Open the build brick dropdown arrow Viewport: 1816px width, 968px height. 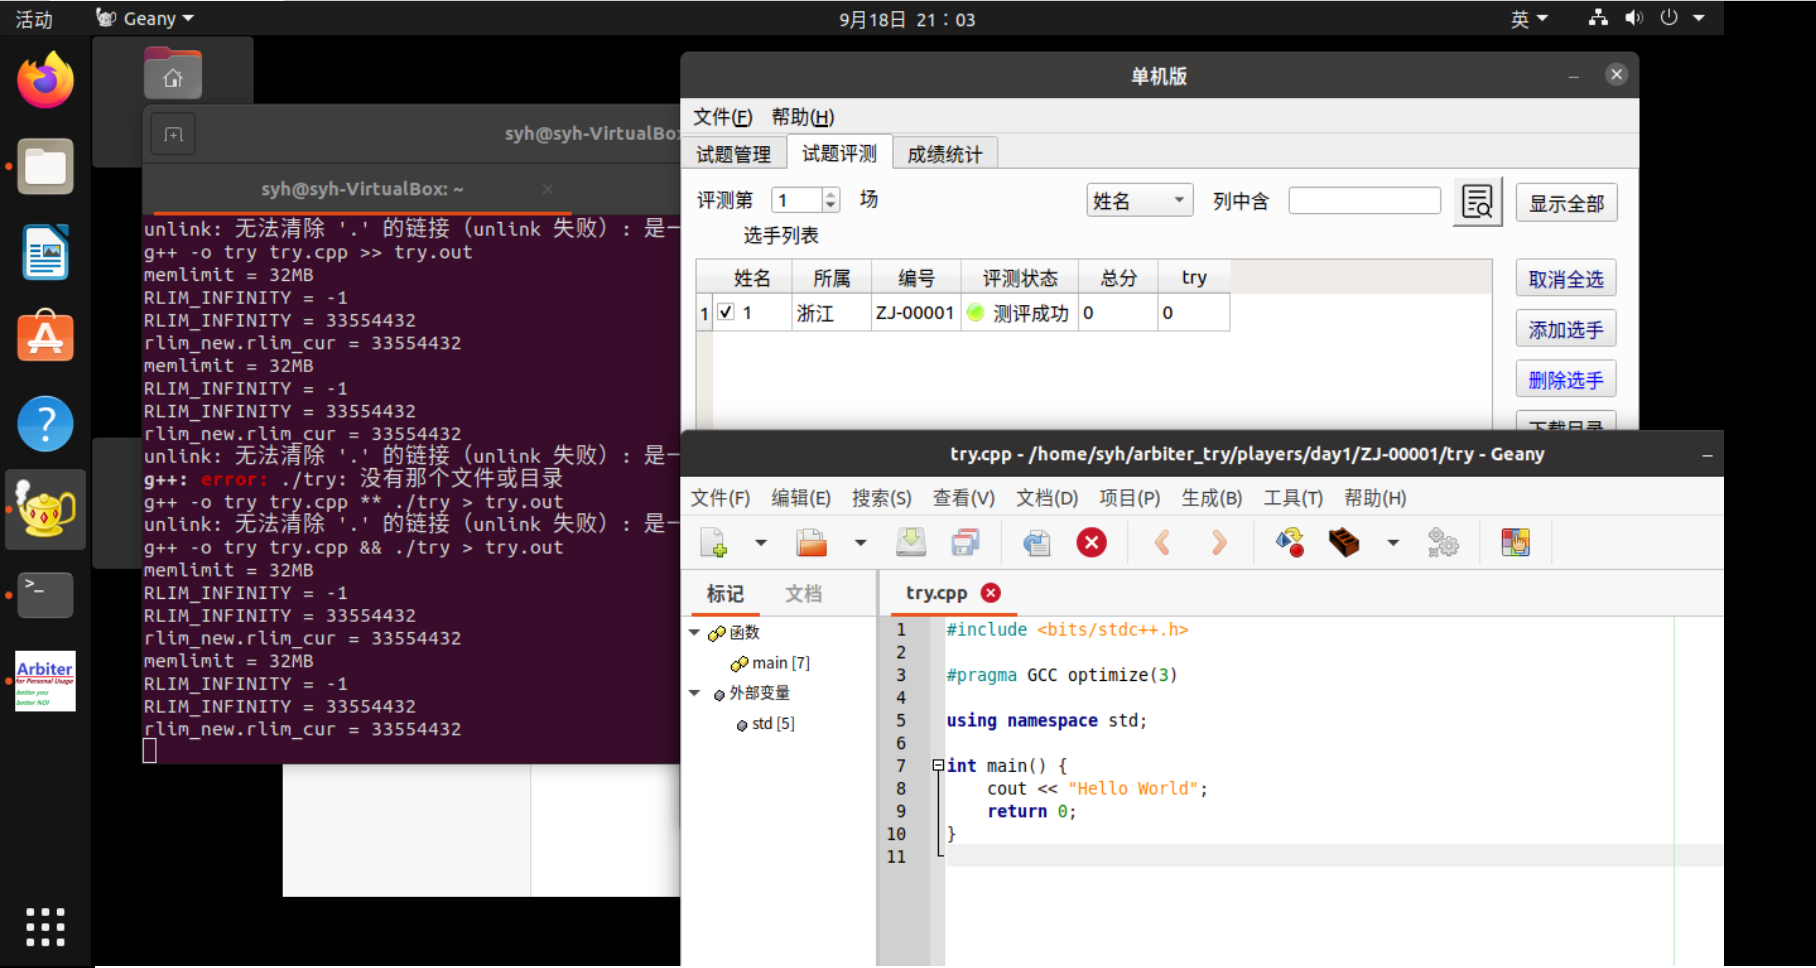tap(1392, 543)
